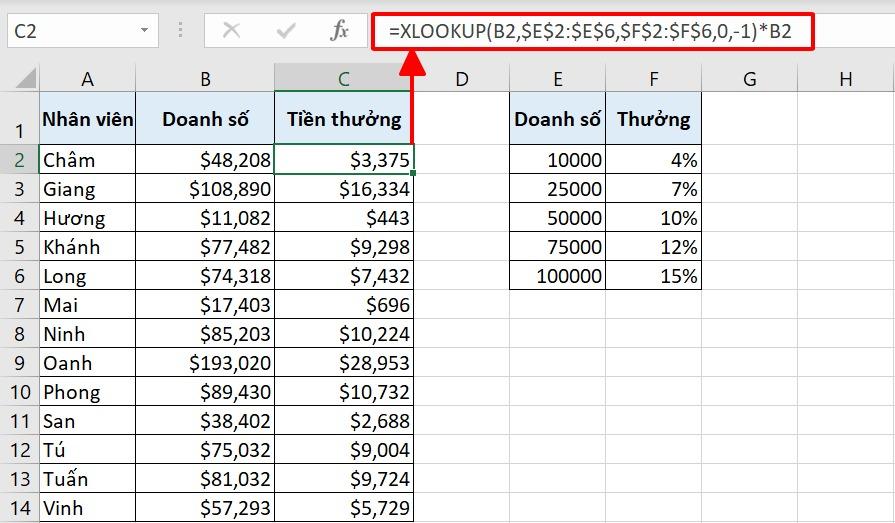Click the 50000 threshold cell
The height and width of the screenshot is (523, 895).
[x=557, y=218]
